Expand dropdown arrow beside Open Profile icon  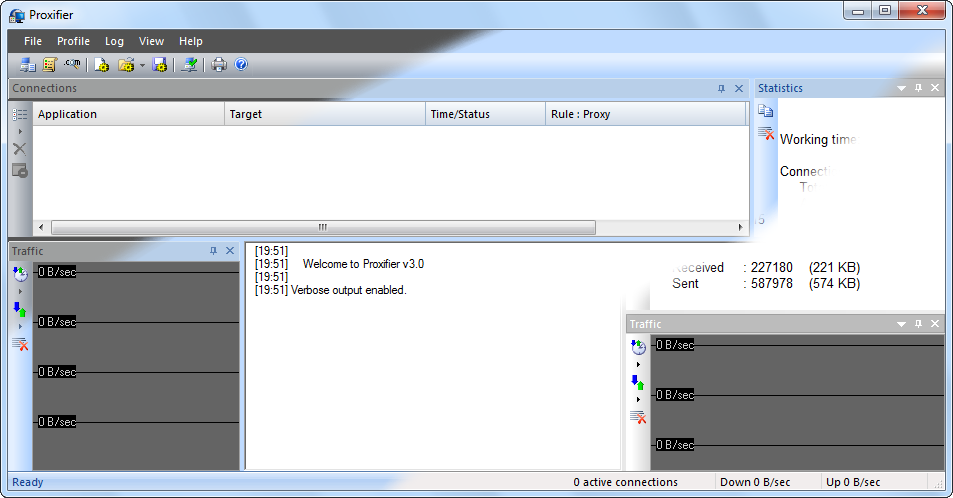[x=142, y=66]
